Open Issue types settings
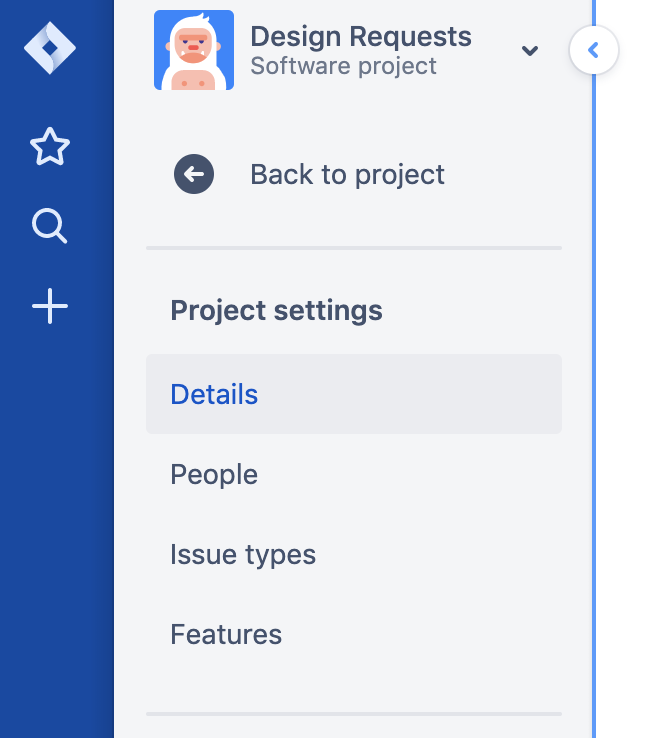Viewport: 652px width, 738px height. pos(354,554)
